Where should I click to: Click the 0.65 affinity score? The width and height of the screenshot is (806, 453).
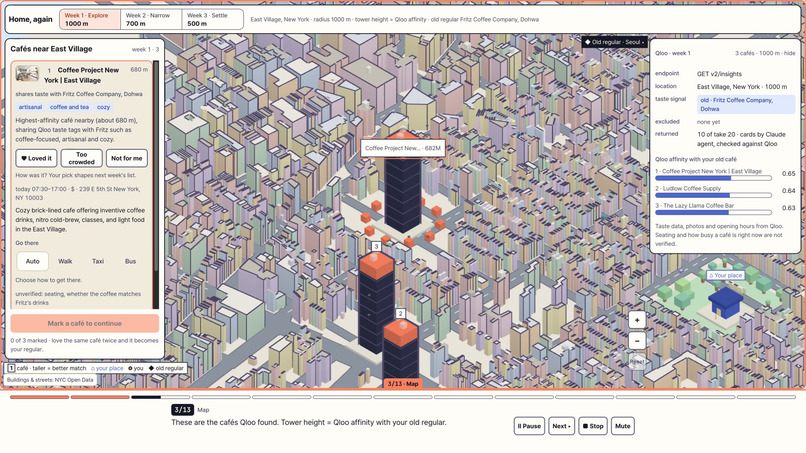pyautogui.click(x=789, y=174)
